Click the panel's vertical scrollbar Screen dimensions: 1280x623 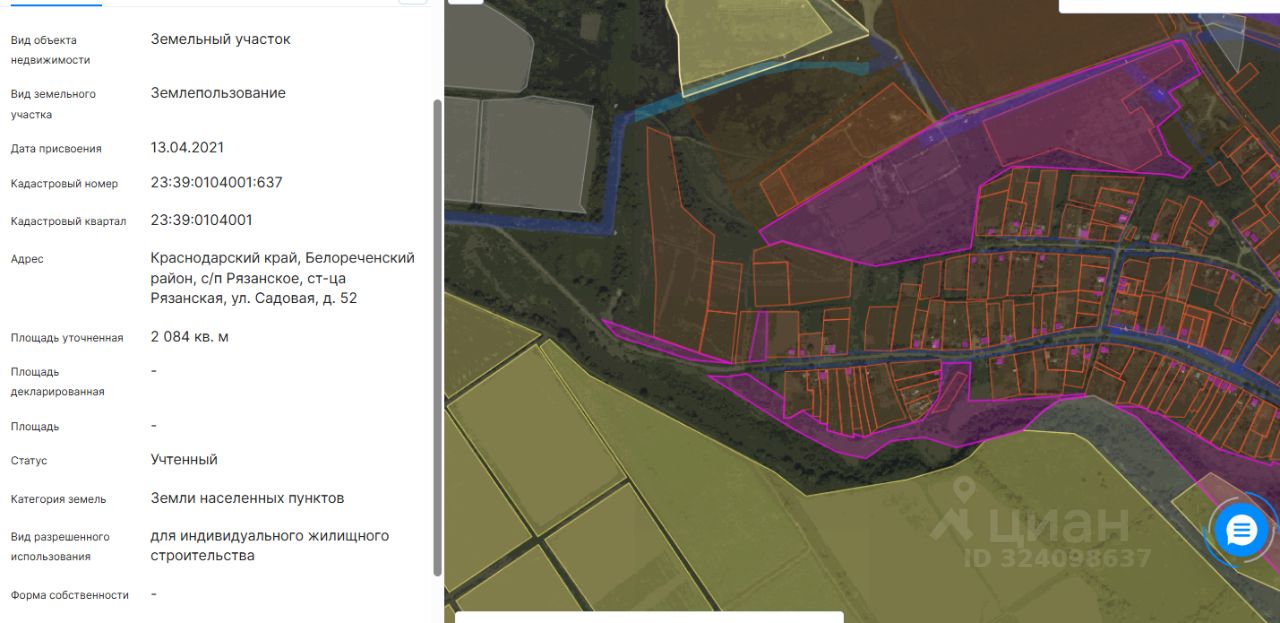pyautogui.click(x=437, y=338)
